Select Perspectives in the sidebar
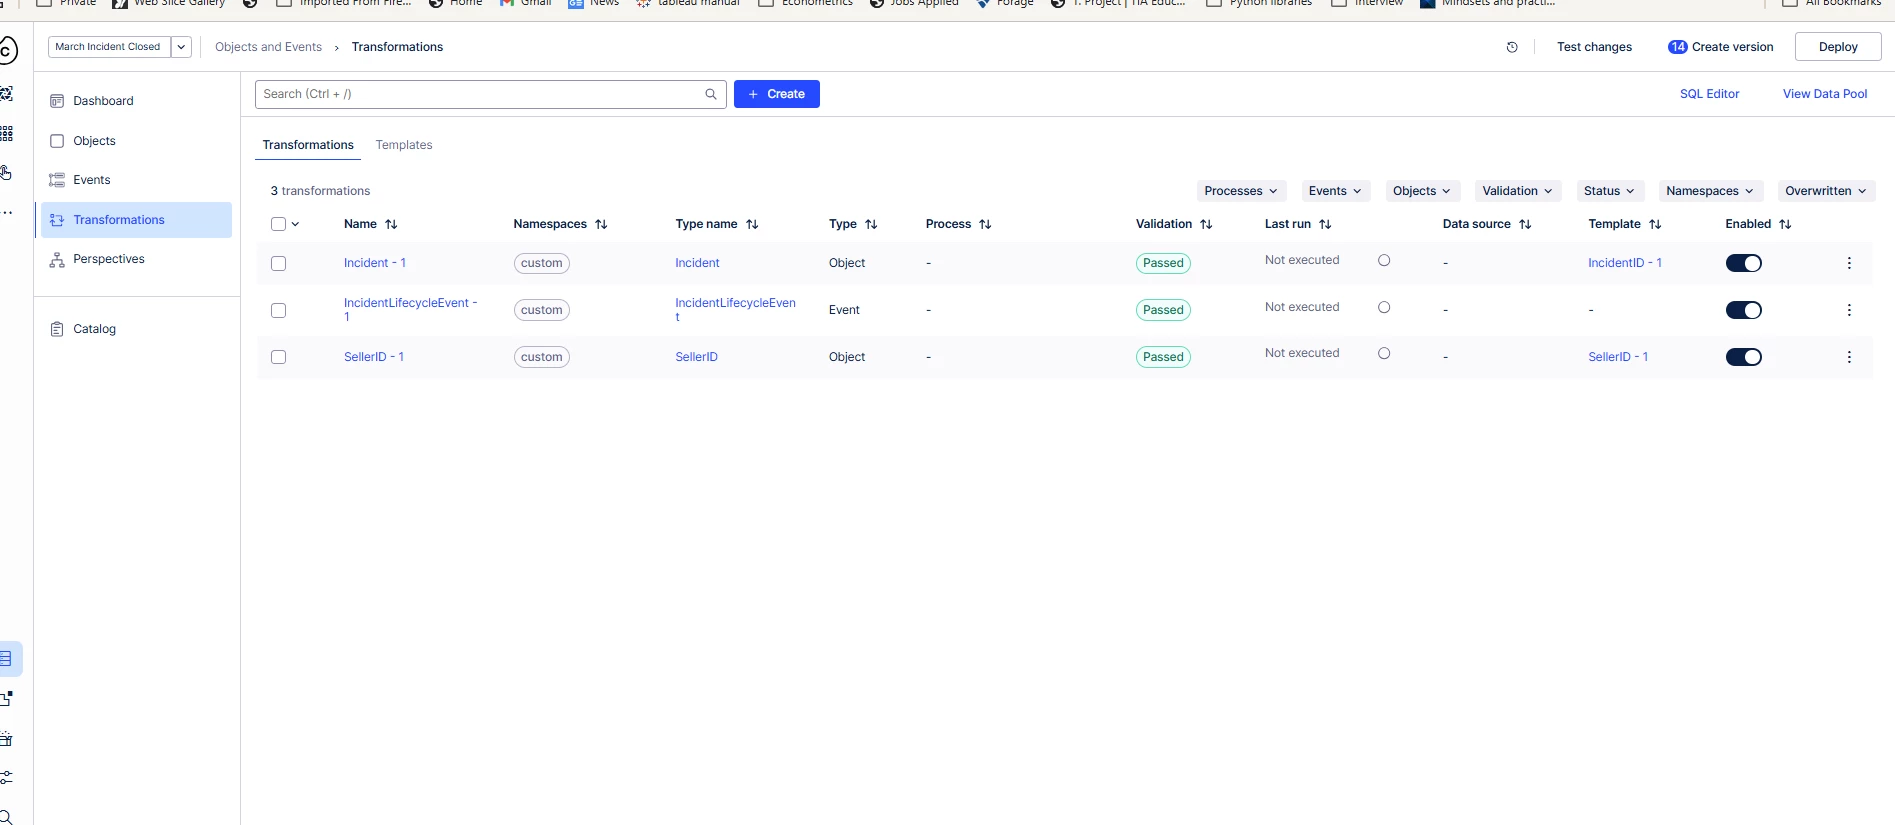The height and width of the screenshot is (825, 1895). [136, 259]
